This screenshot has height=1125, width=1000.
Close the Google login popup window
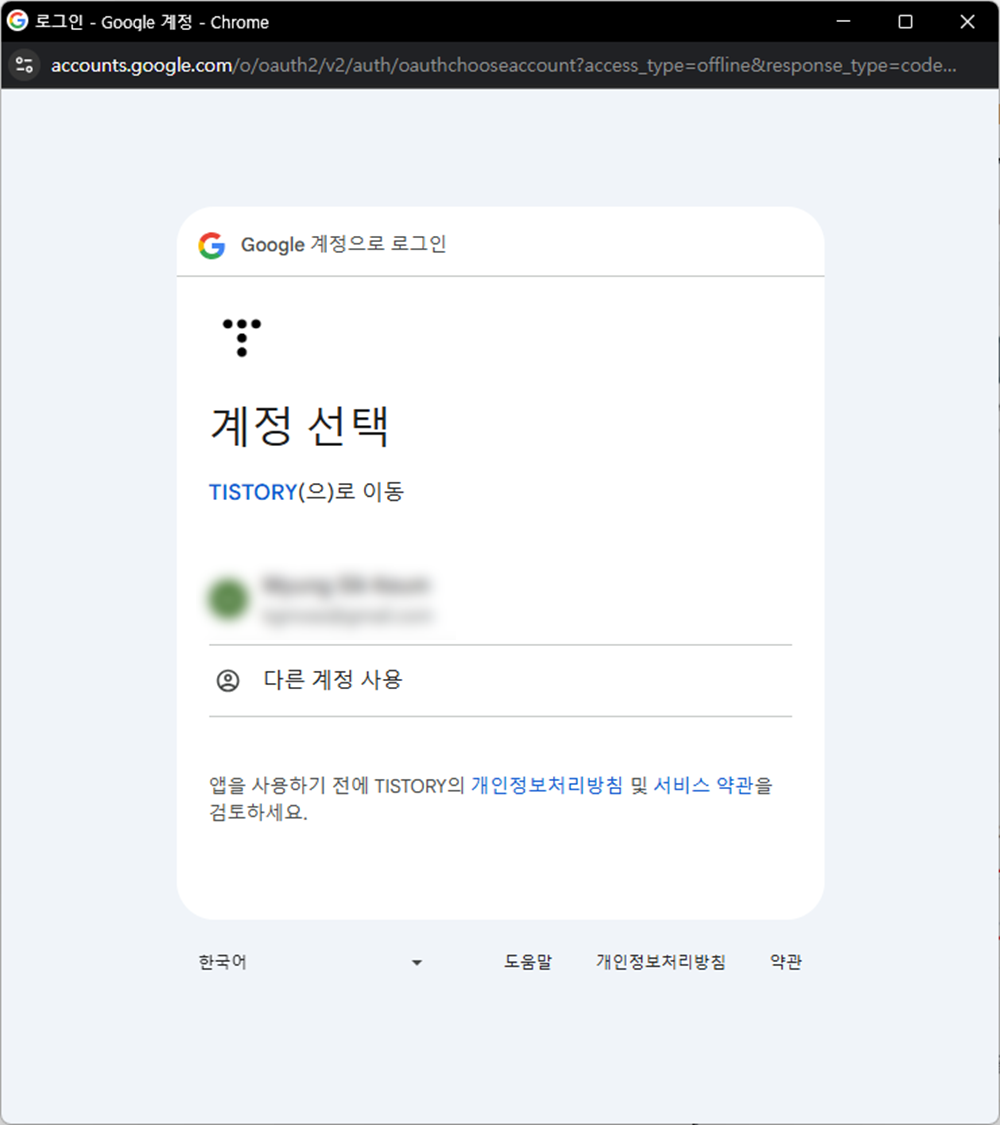click(967, 22)
